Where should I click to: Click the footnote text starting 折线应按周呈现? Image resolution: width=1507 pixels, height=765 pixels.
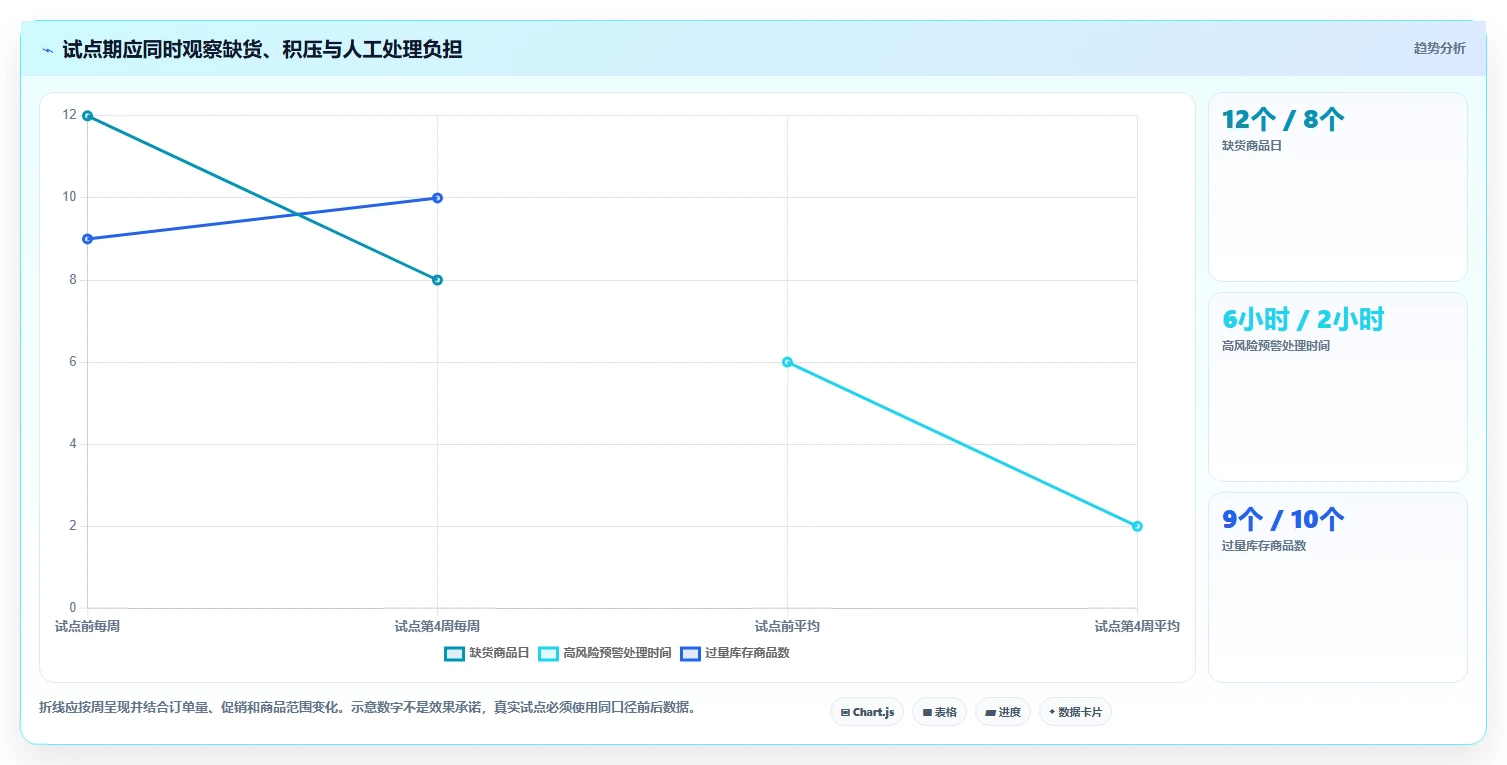point(367,708)
